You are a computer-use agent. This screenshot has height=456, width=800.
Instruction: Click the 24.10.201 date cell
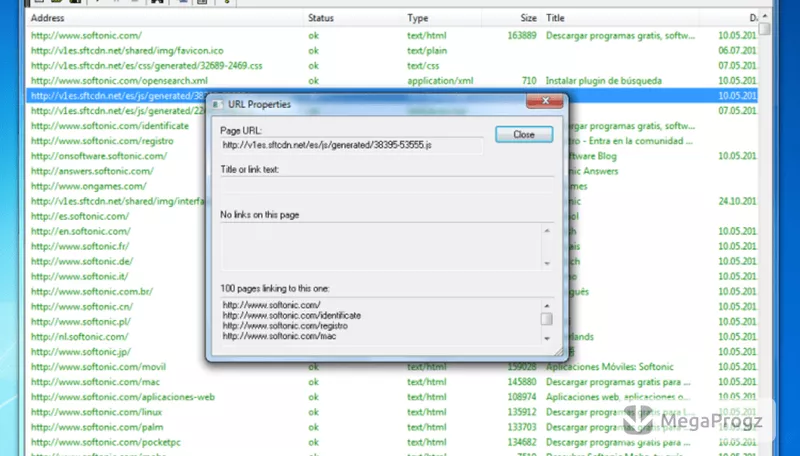coord(737,201)
